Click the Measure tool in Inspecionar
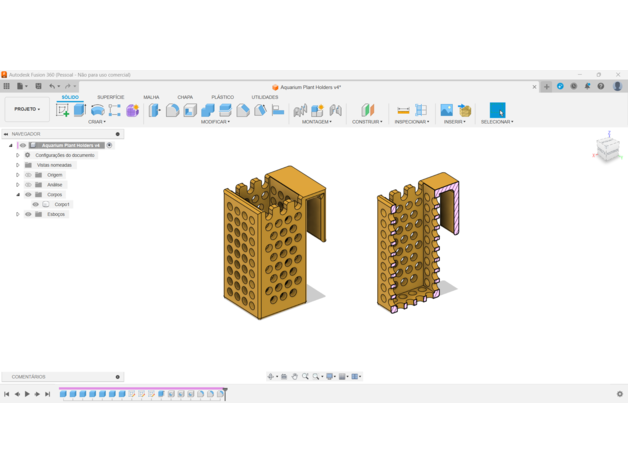This screenshot has height=472, width=628. (403, 110)
